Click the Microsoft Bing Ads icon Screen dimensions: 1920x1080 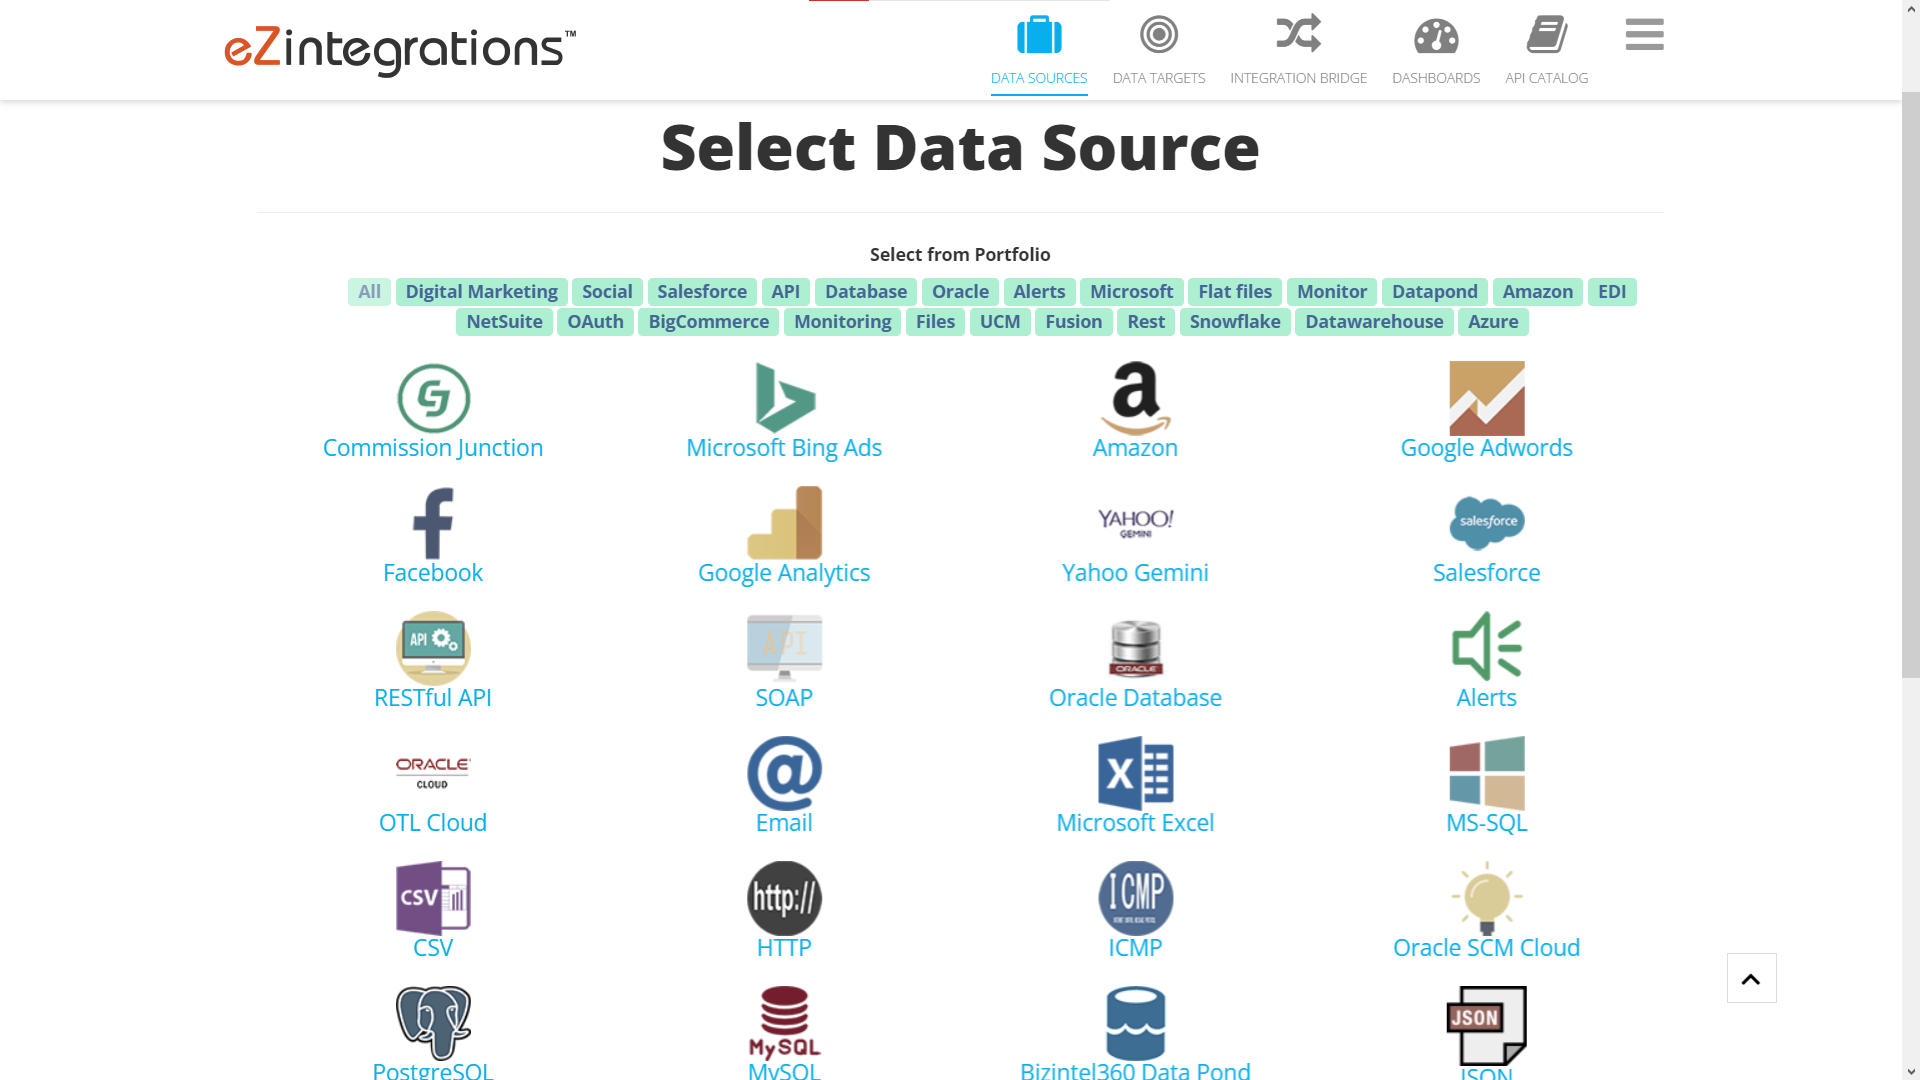784,397
